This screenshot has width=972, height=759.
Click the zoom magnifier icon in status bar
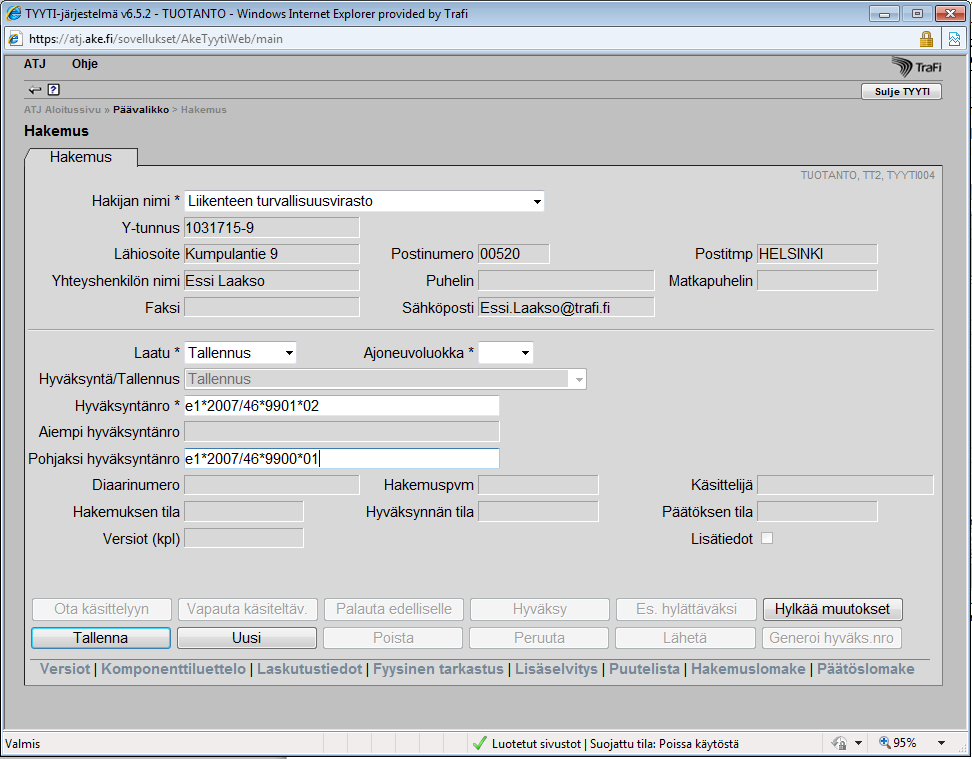coord(885,742)
